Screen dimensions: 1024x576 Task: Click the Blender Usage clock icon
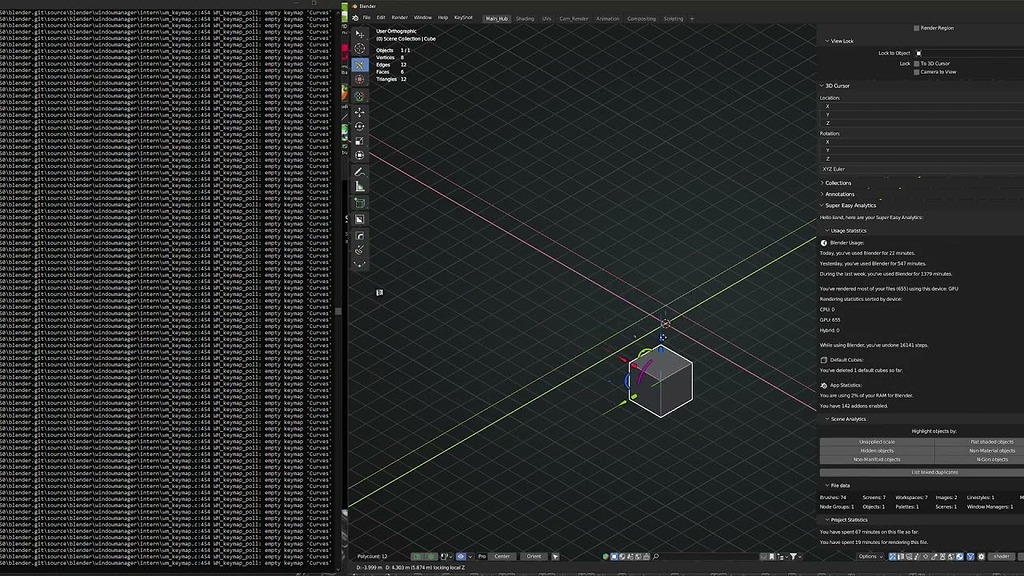tap(824, 243)
